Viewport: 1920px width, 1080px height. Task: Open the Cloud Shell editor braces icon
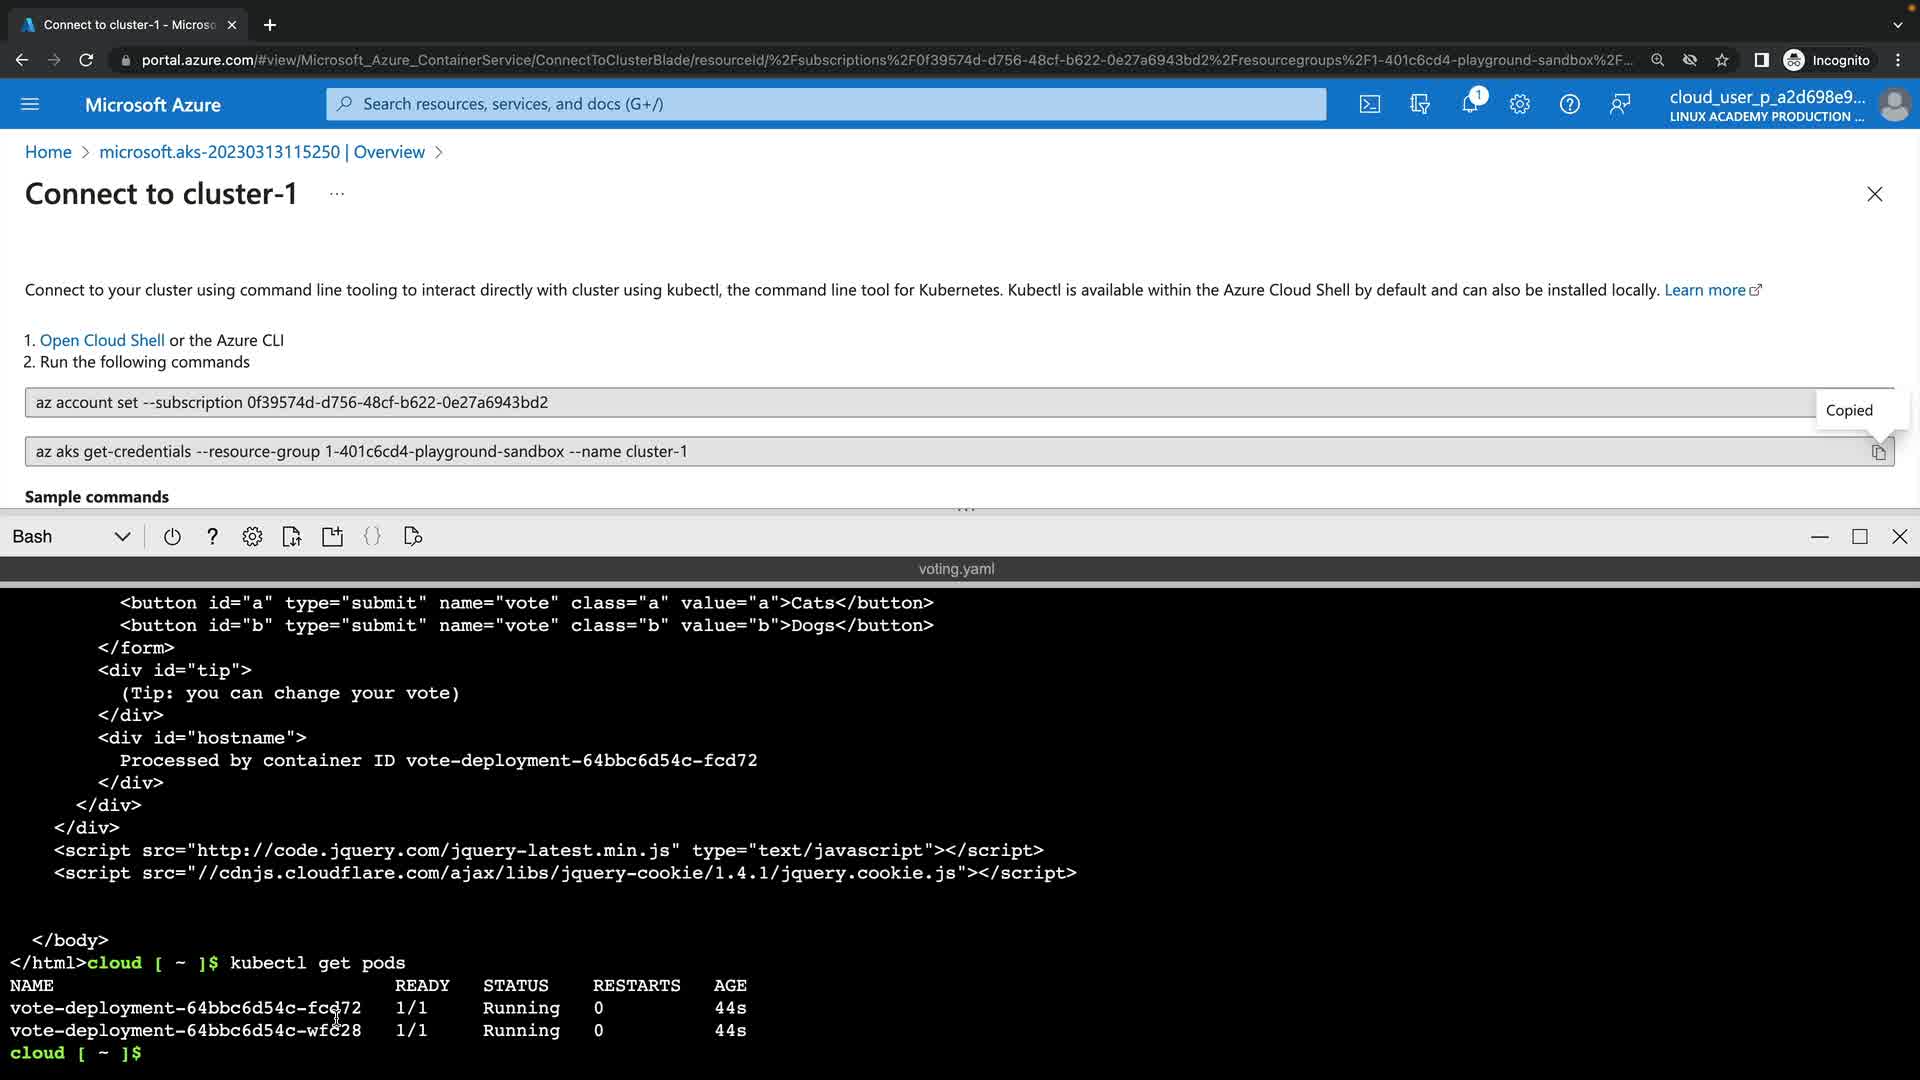coord(372,537)
